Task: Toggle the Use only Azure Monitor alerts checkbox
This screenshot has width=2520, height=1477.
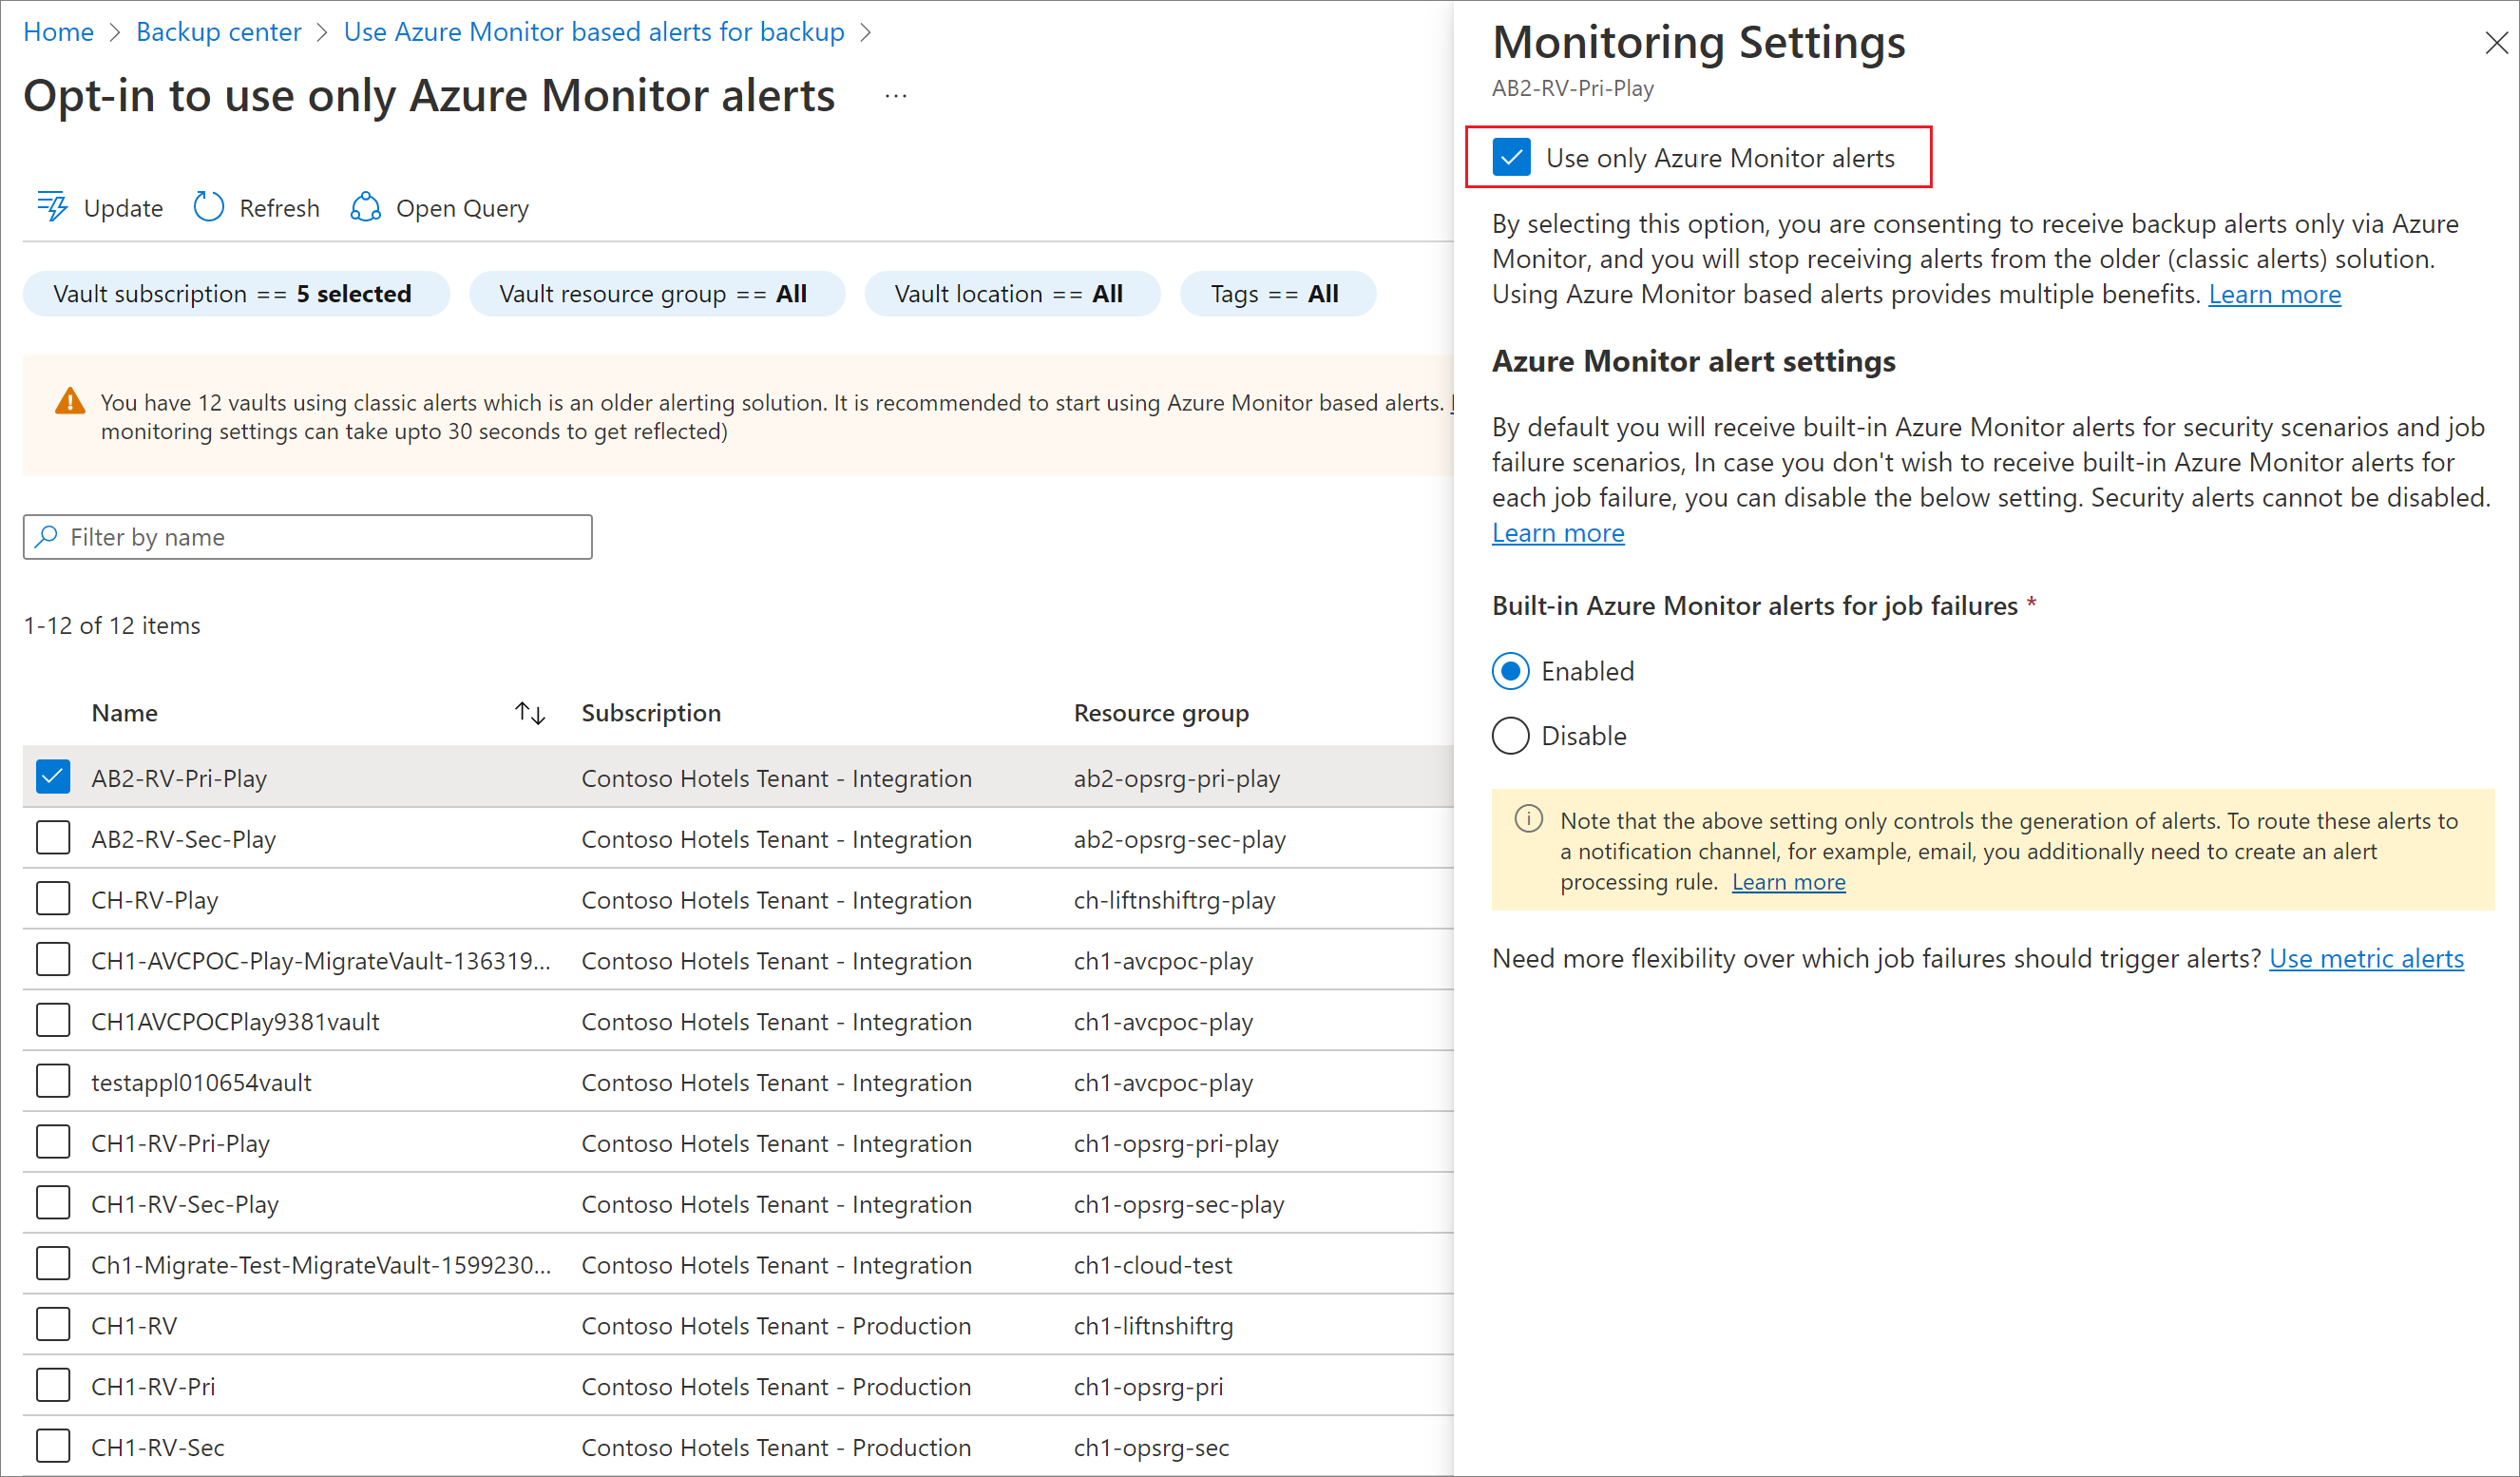Action: (1510, 157)
